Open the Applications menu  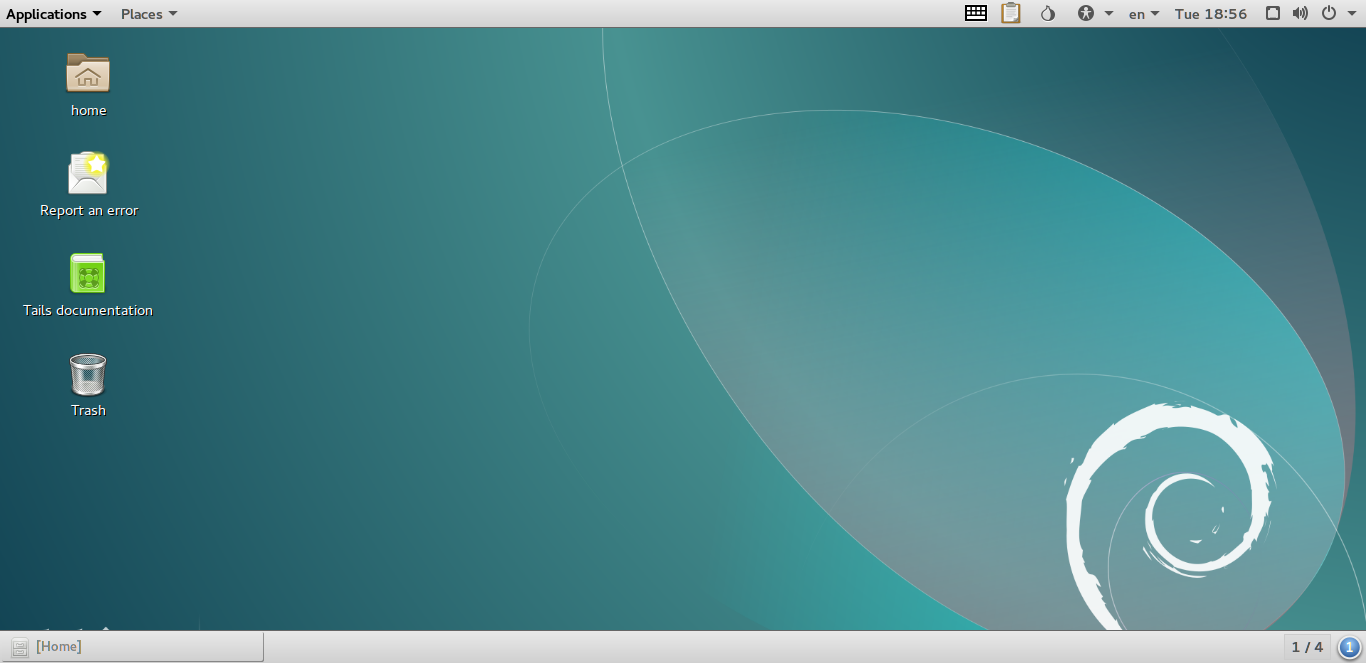[x=53, y=14]
